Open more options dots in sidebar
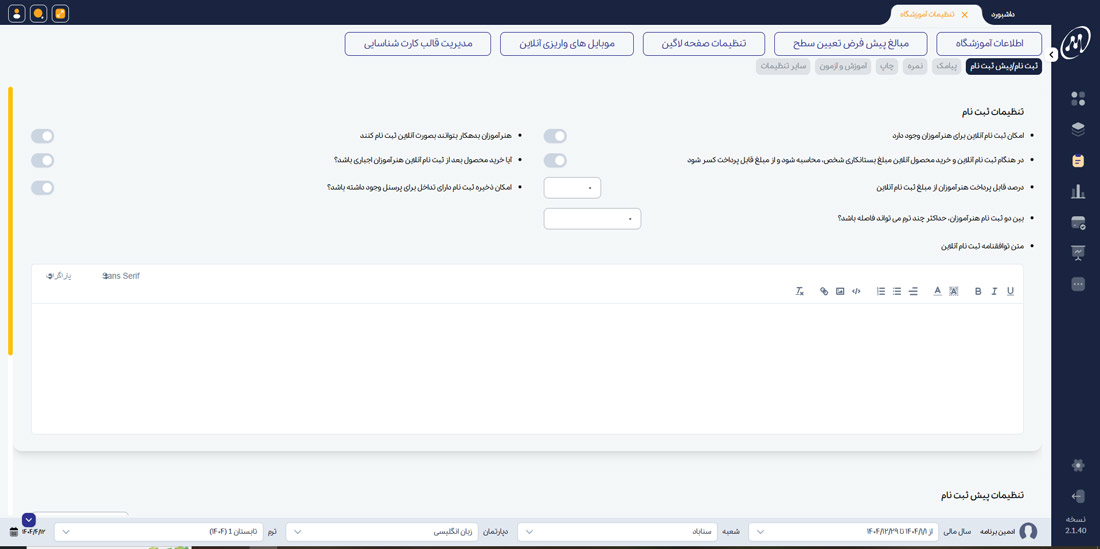 pos(1078,284)
